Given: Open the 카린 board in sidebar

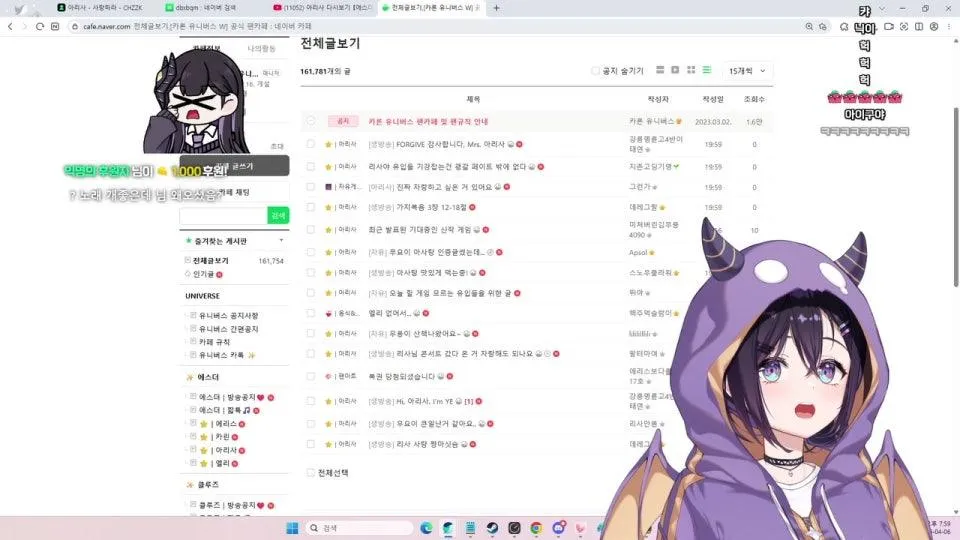Looking at the screenshot, I should click(x=221, y=437).
